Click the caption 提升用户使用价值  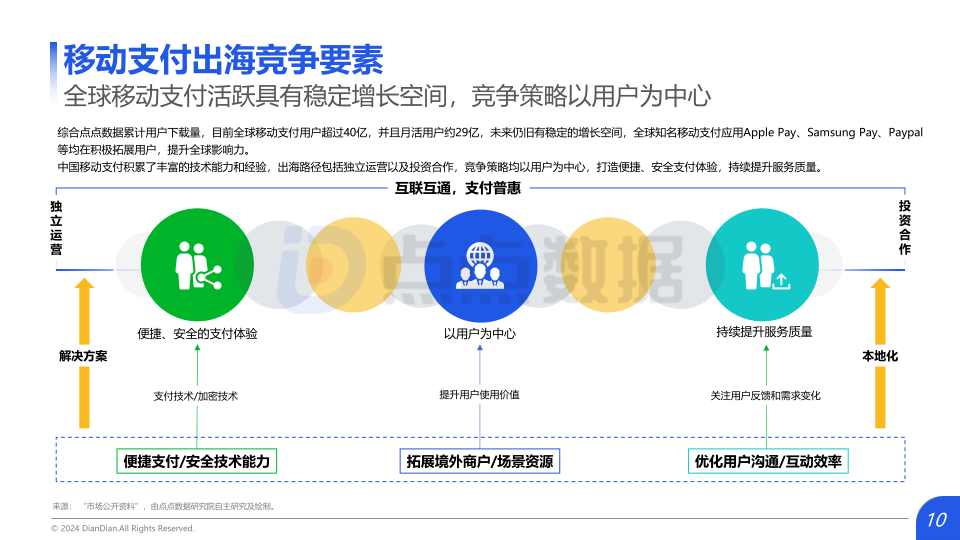click(x=479, y=394)
